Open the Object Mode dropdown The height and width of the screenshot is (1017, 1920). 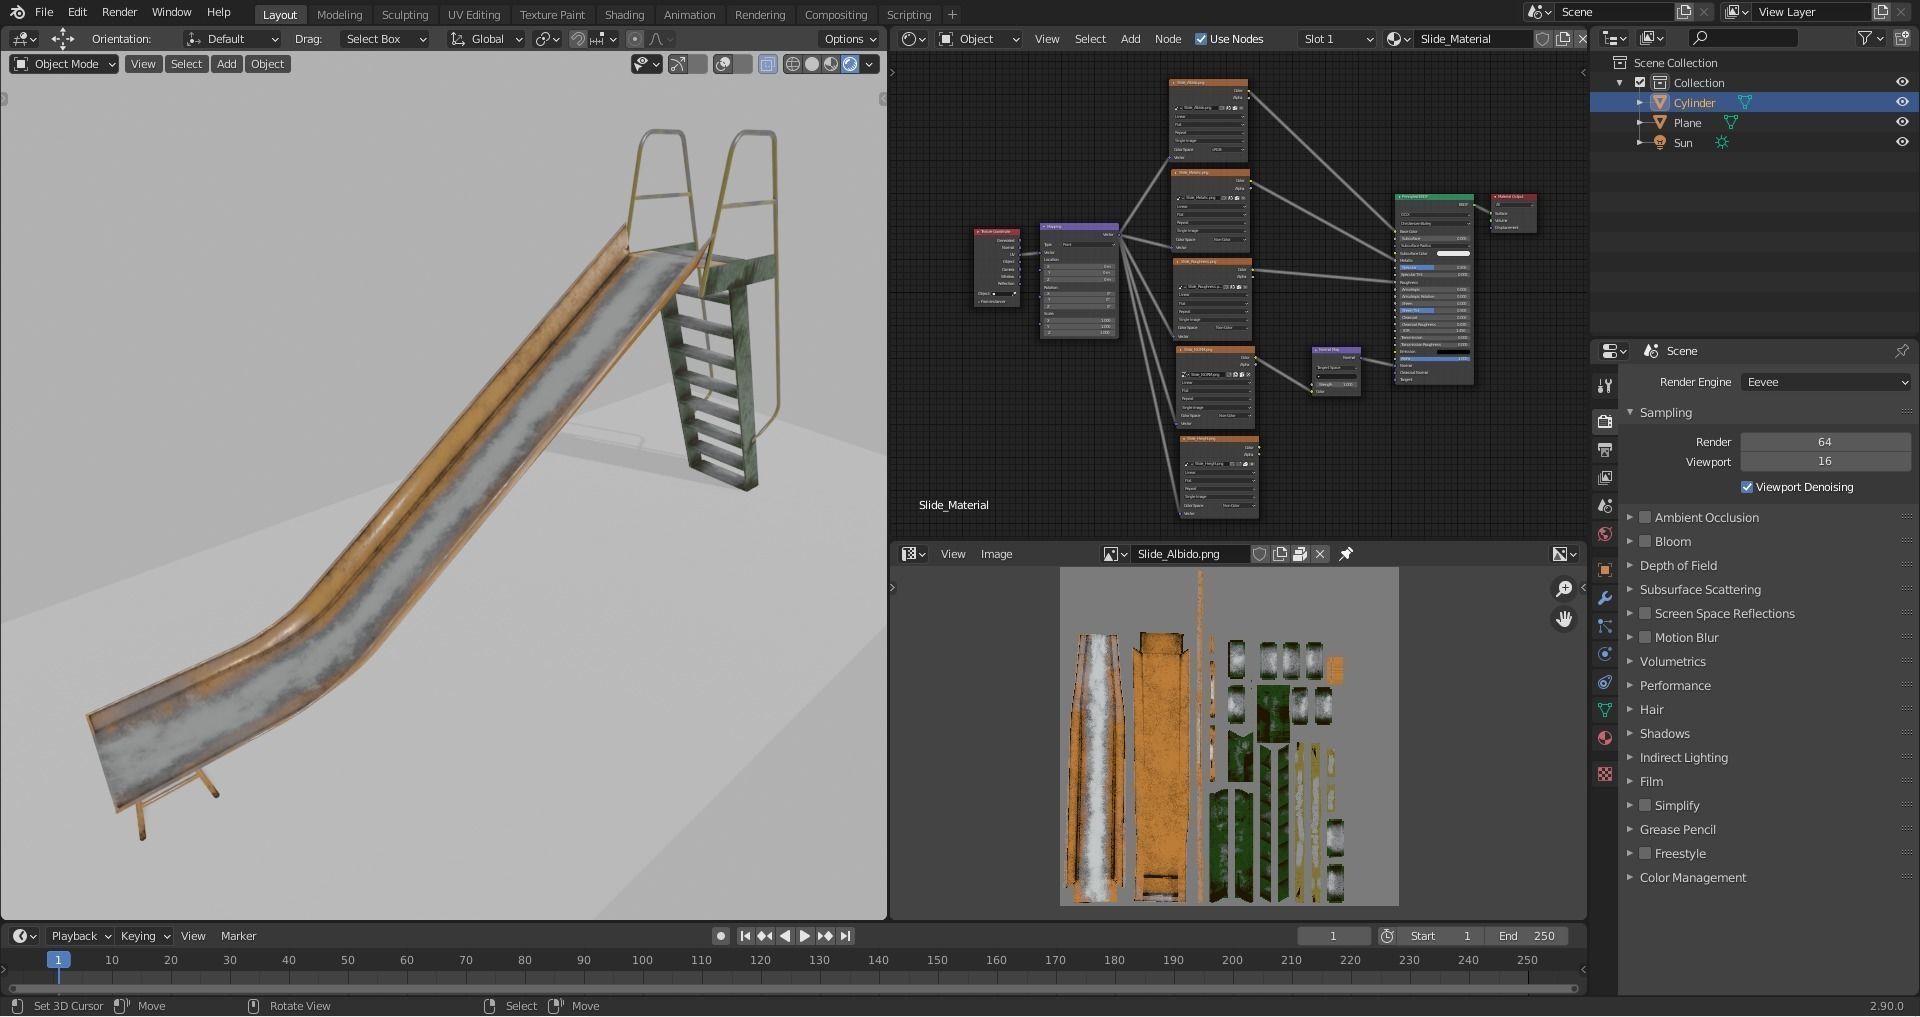(x=64, y=64)
